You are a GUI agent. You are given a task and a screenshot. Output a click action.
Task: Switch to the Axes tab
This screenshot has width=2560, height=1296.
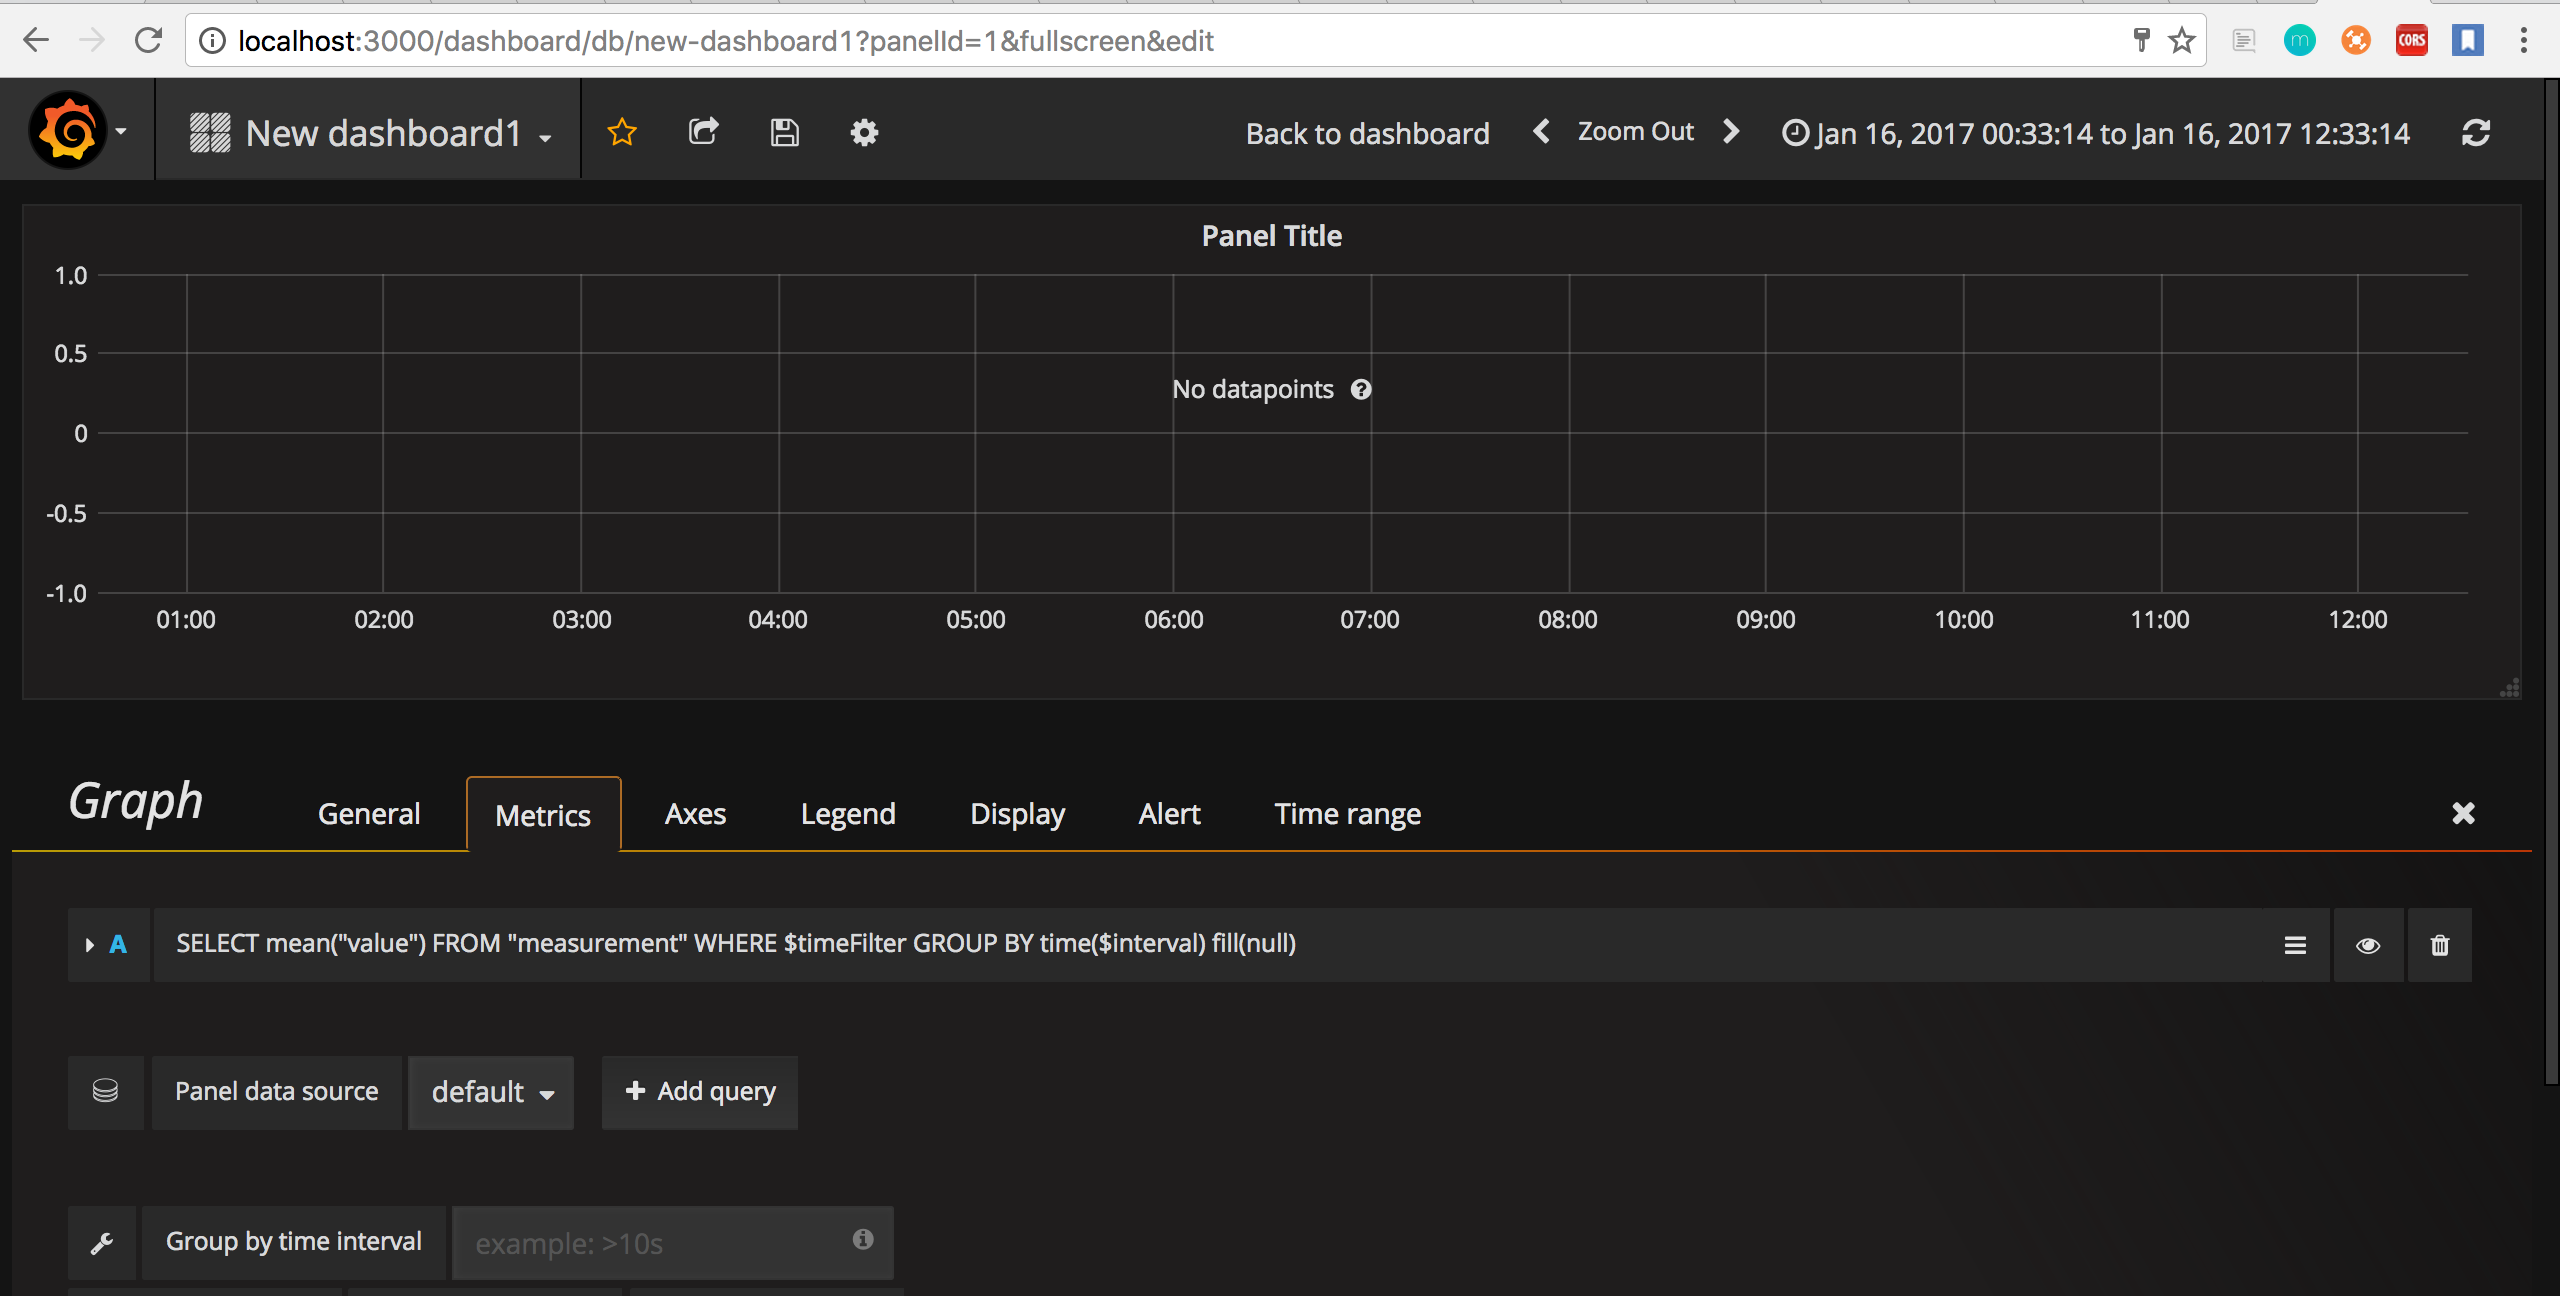tap(695, 814)
